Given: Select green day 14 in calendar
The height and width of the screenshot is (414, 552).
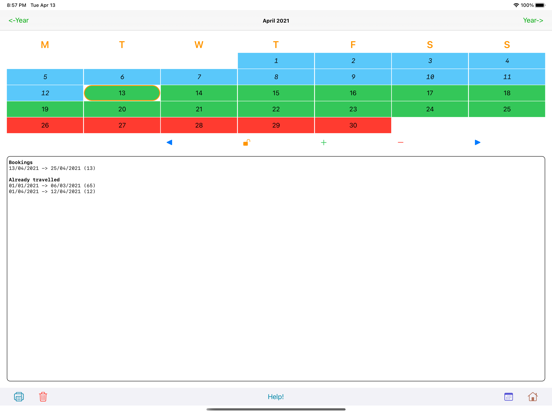Looking at the screenshot, I should 199,93.
